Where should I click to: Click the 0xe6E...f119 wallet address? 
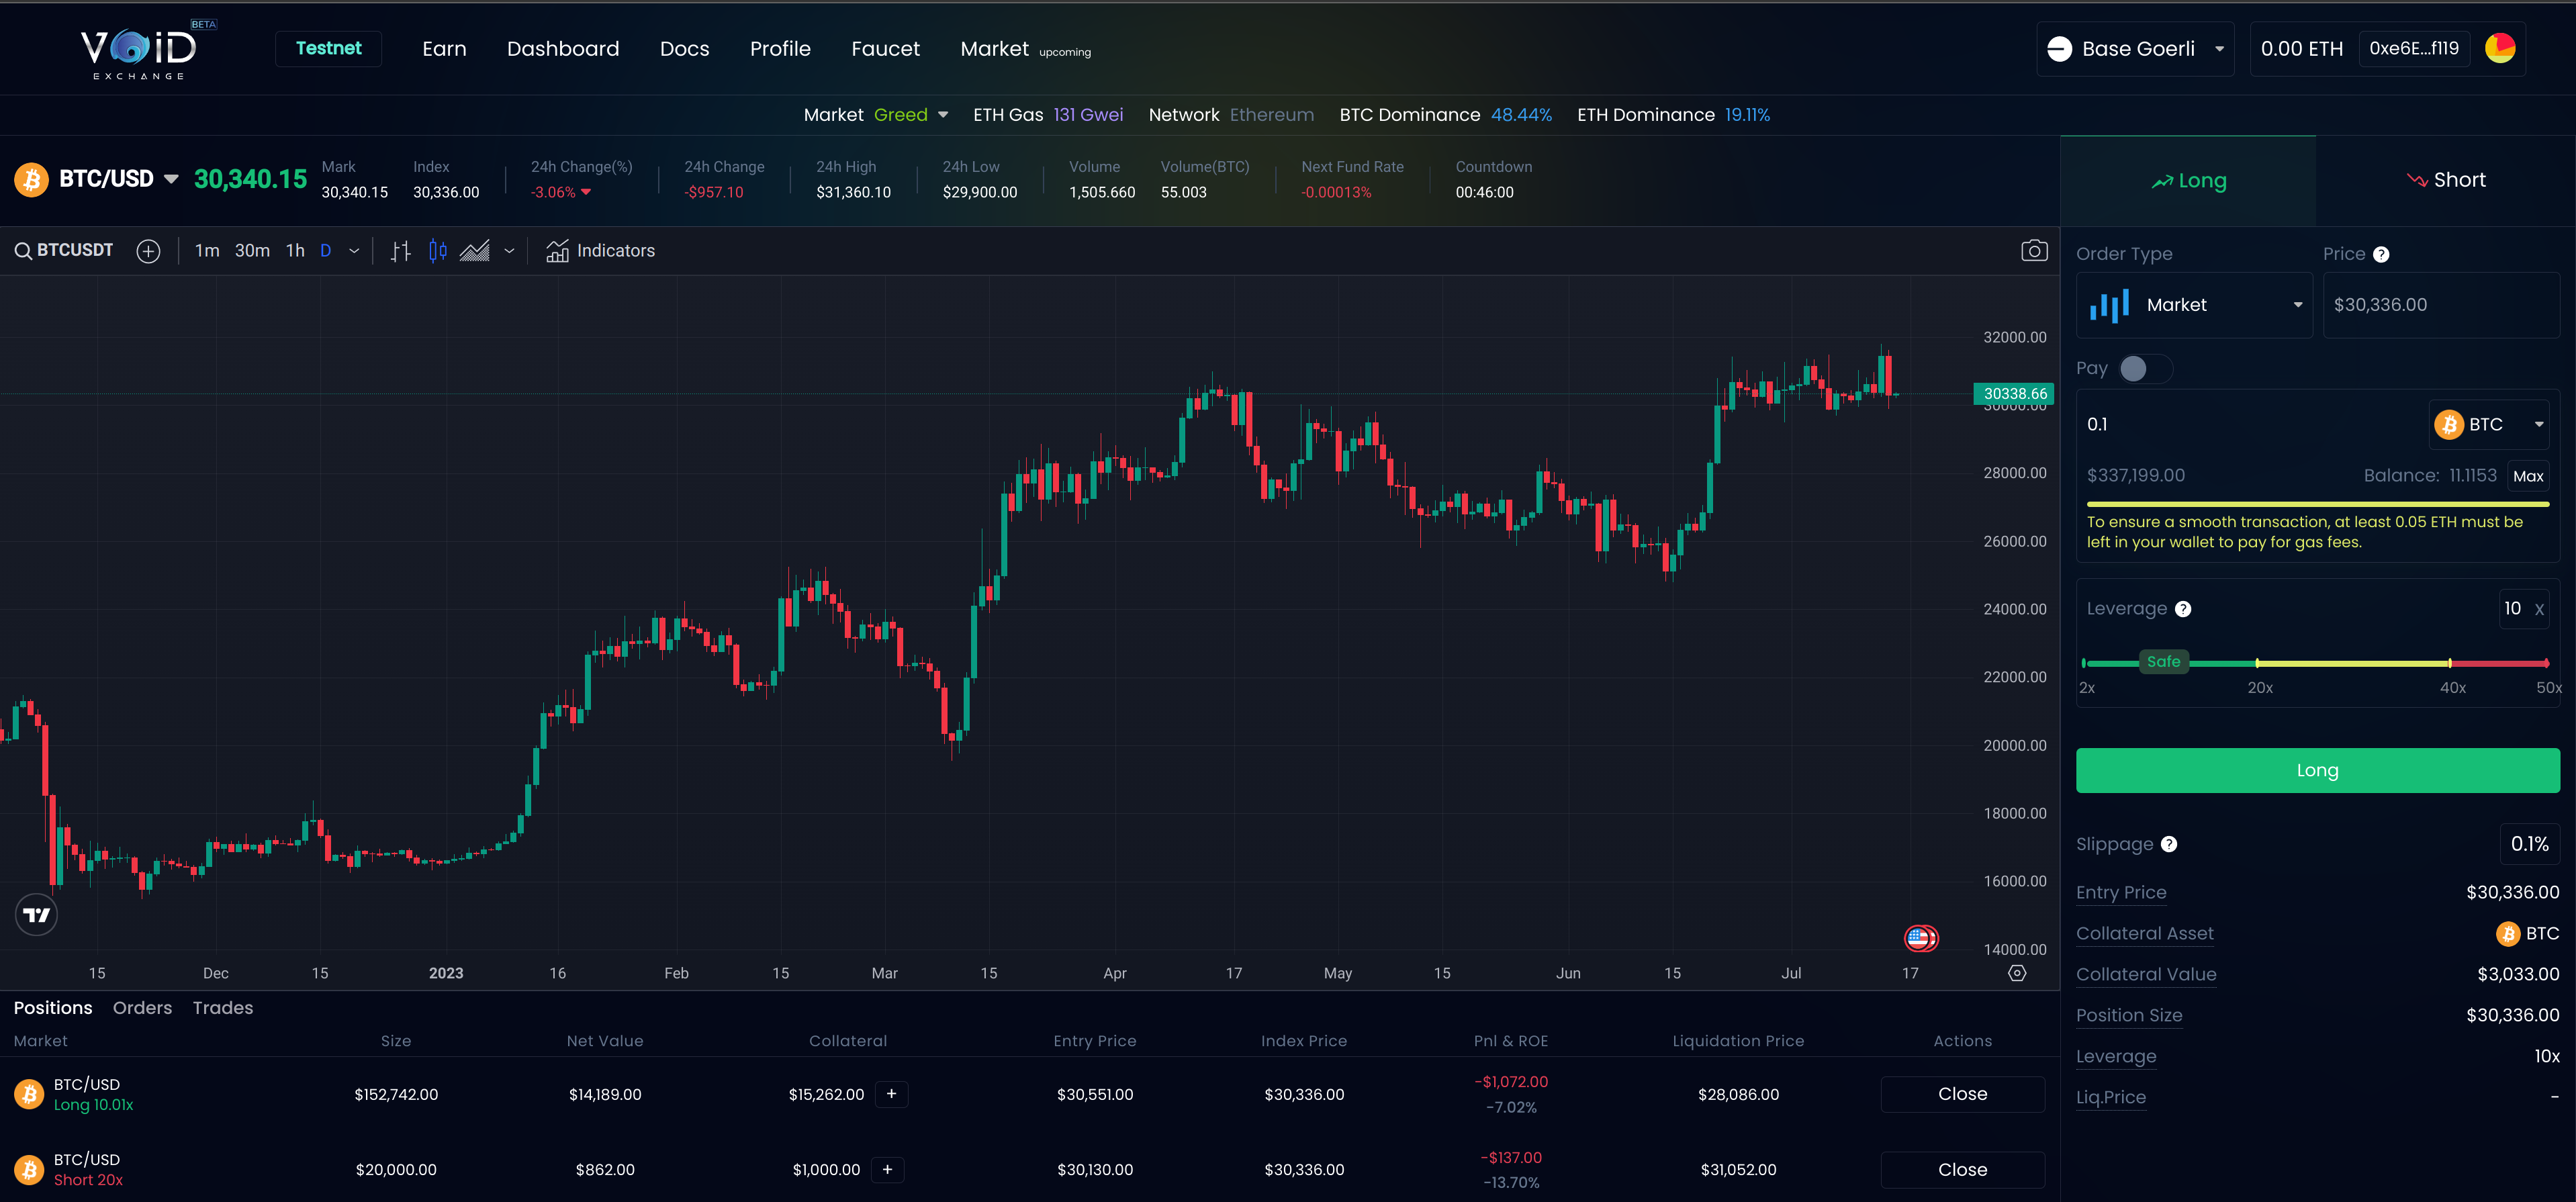tap(2413, 48)
